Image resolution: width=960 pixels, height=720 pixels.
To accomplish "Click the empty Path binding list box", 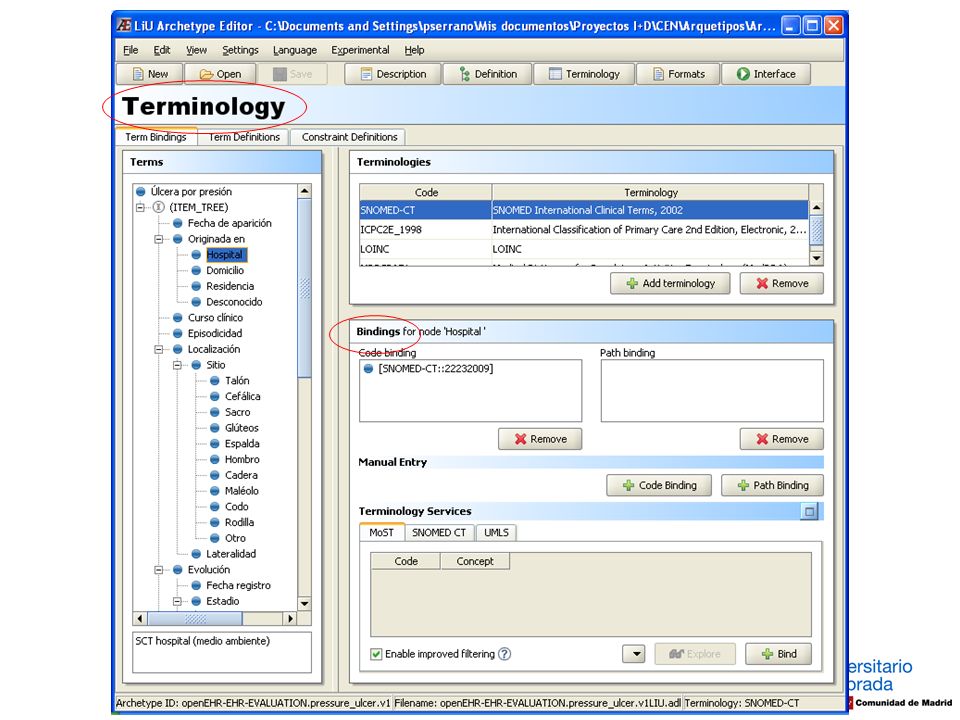I will [712, 391].
